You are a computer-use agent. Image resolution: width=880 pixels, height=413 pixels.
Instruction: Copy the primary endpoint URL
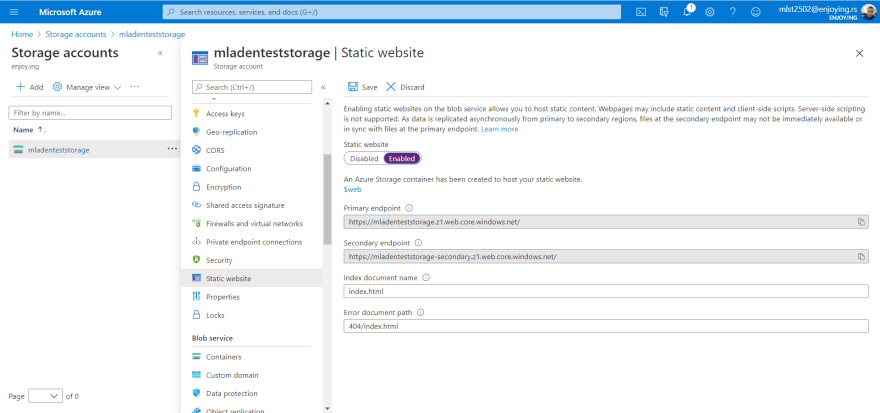coord(861,222)
